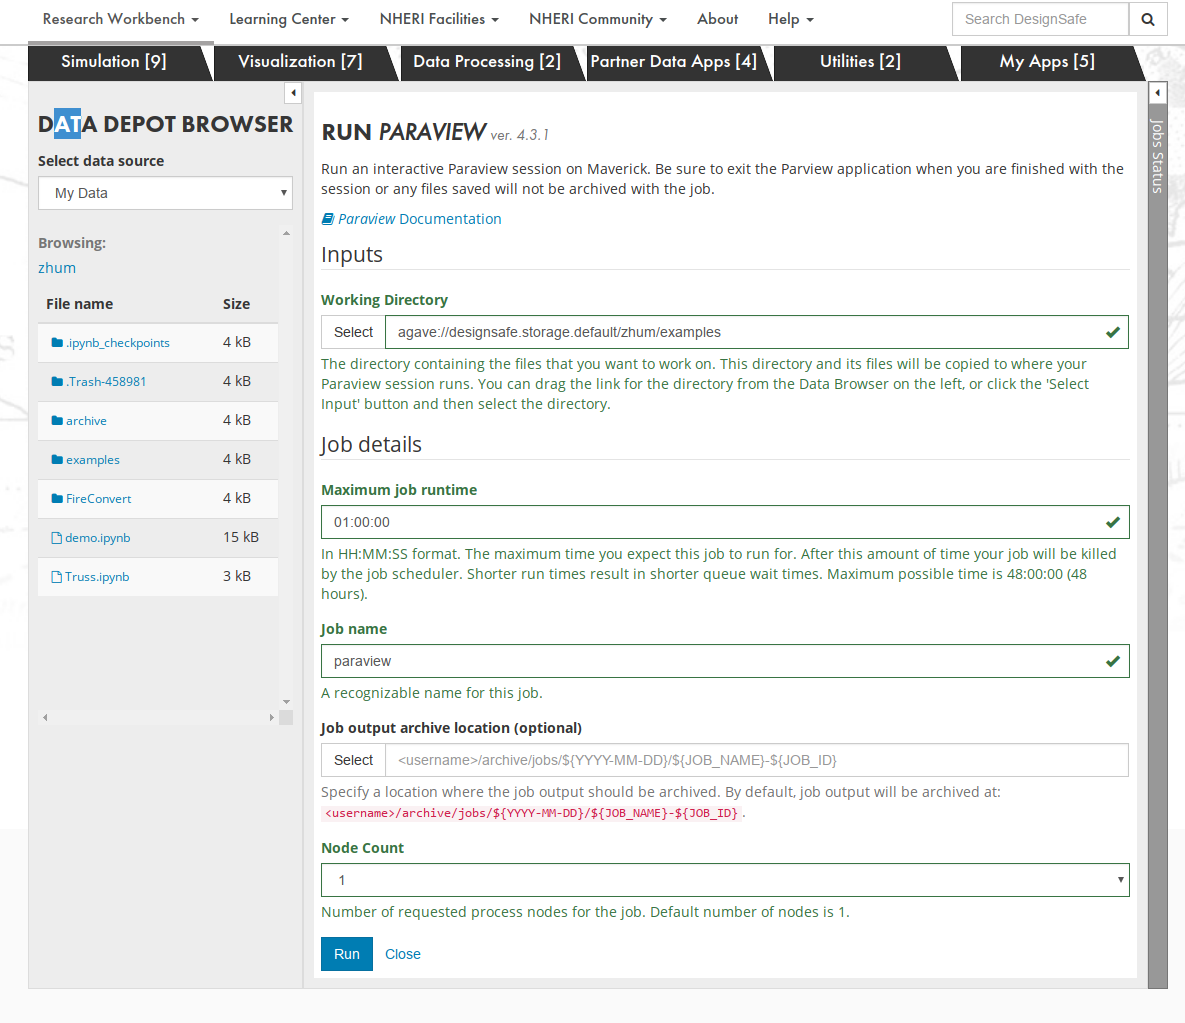Screen dimensions: 1185x1023
Task: Open the examples folder link
Action: click(92, 460)
